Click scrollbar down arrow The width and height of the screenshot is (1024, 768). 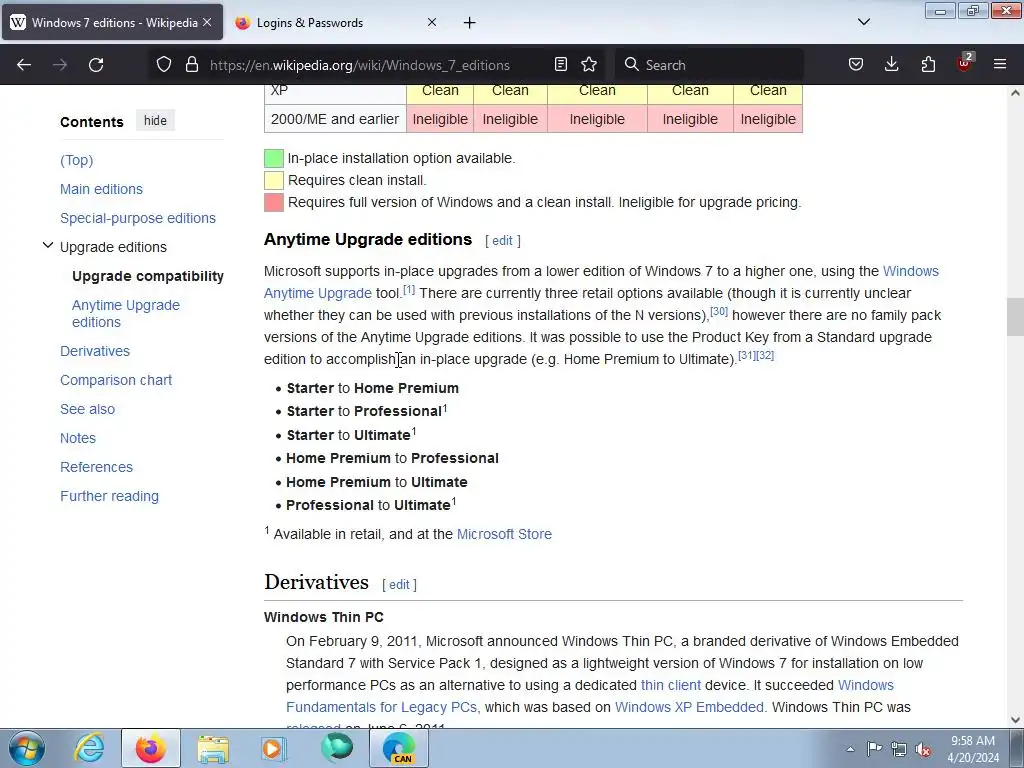pos(1015,720)
